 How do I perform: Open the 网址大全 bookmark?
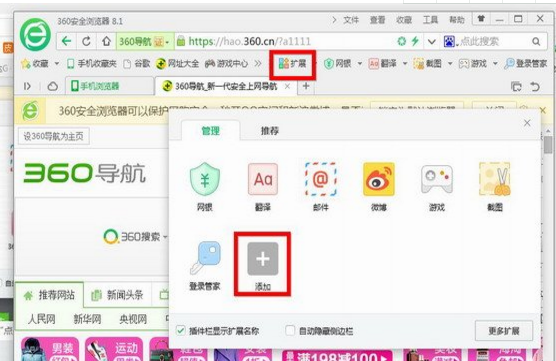pos(178,64)
